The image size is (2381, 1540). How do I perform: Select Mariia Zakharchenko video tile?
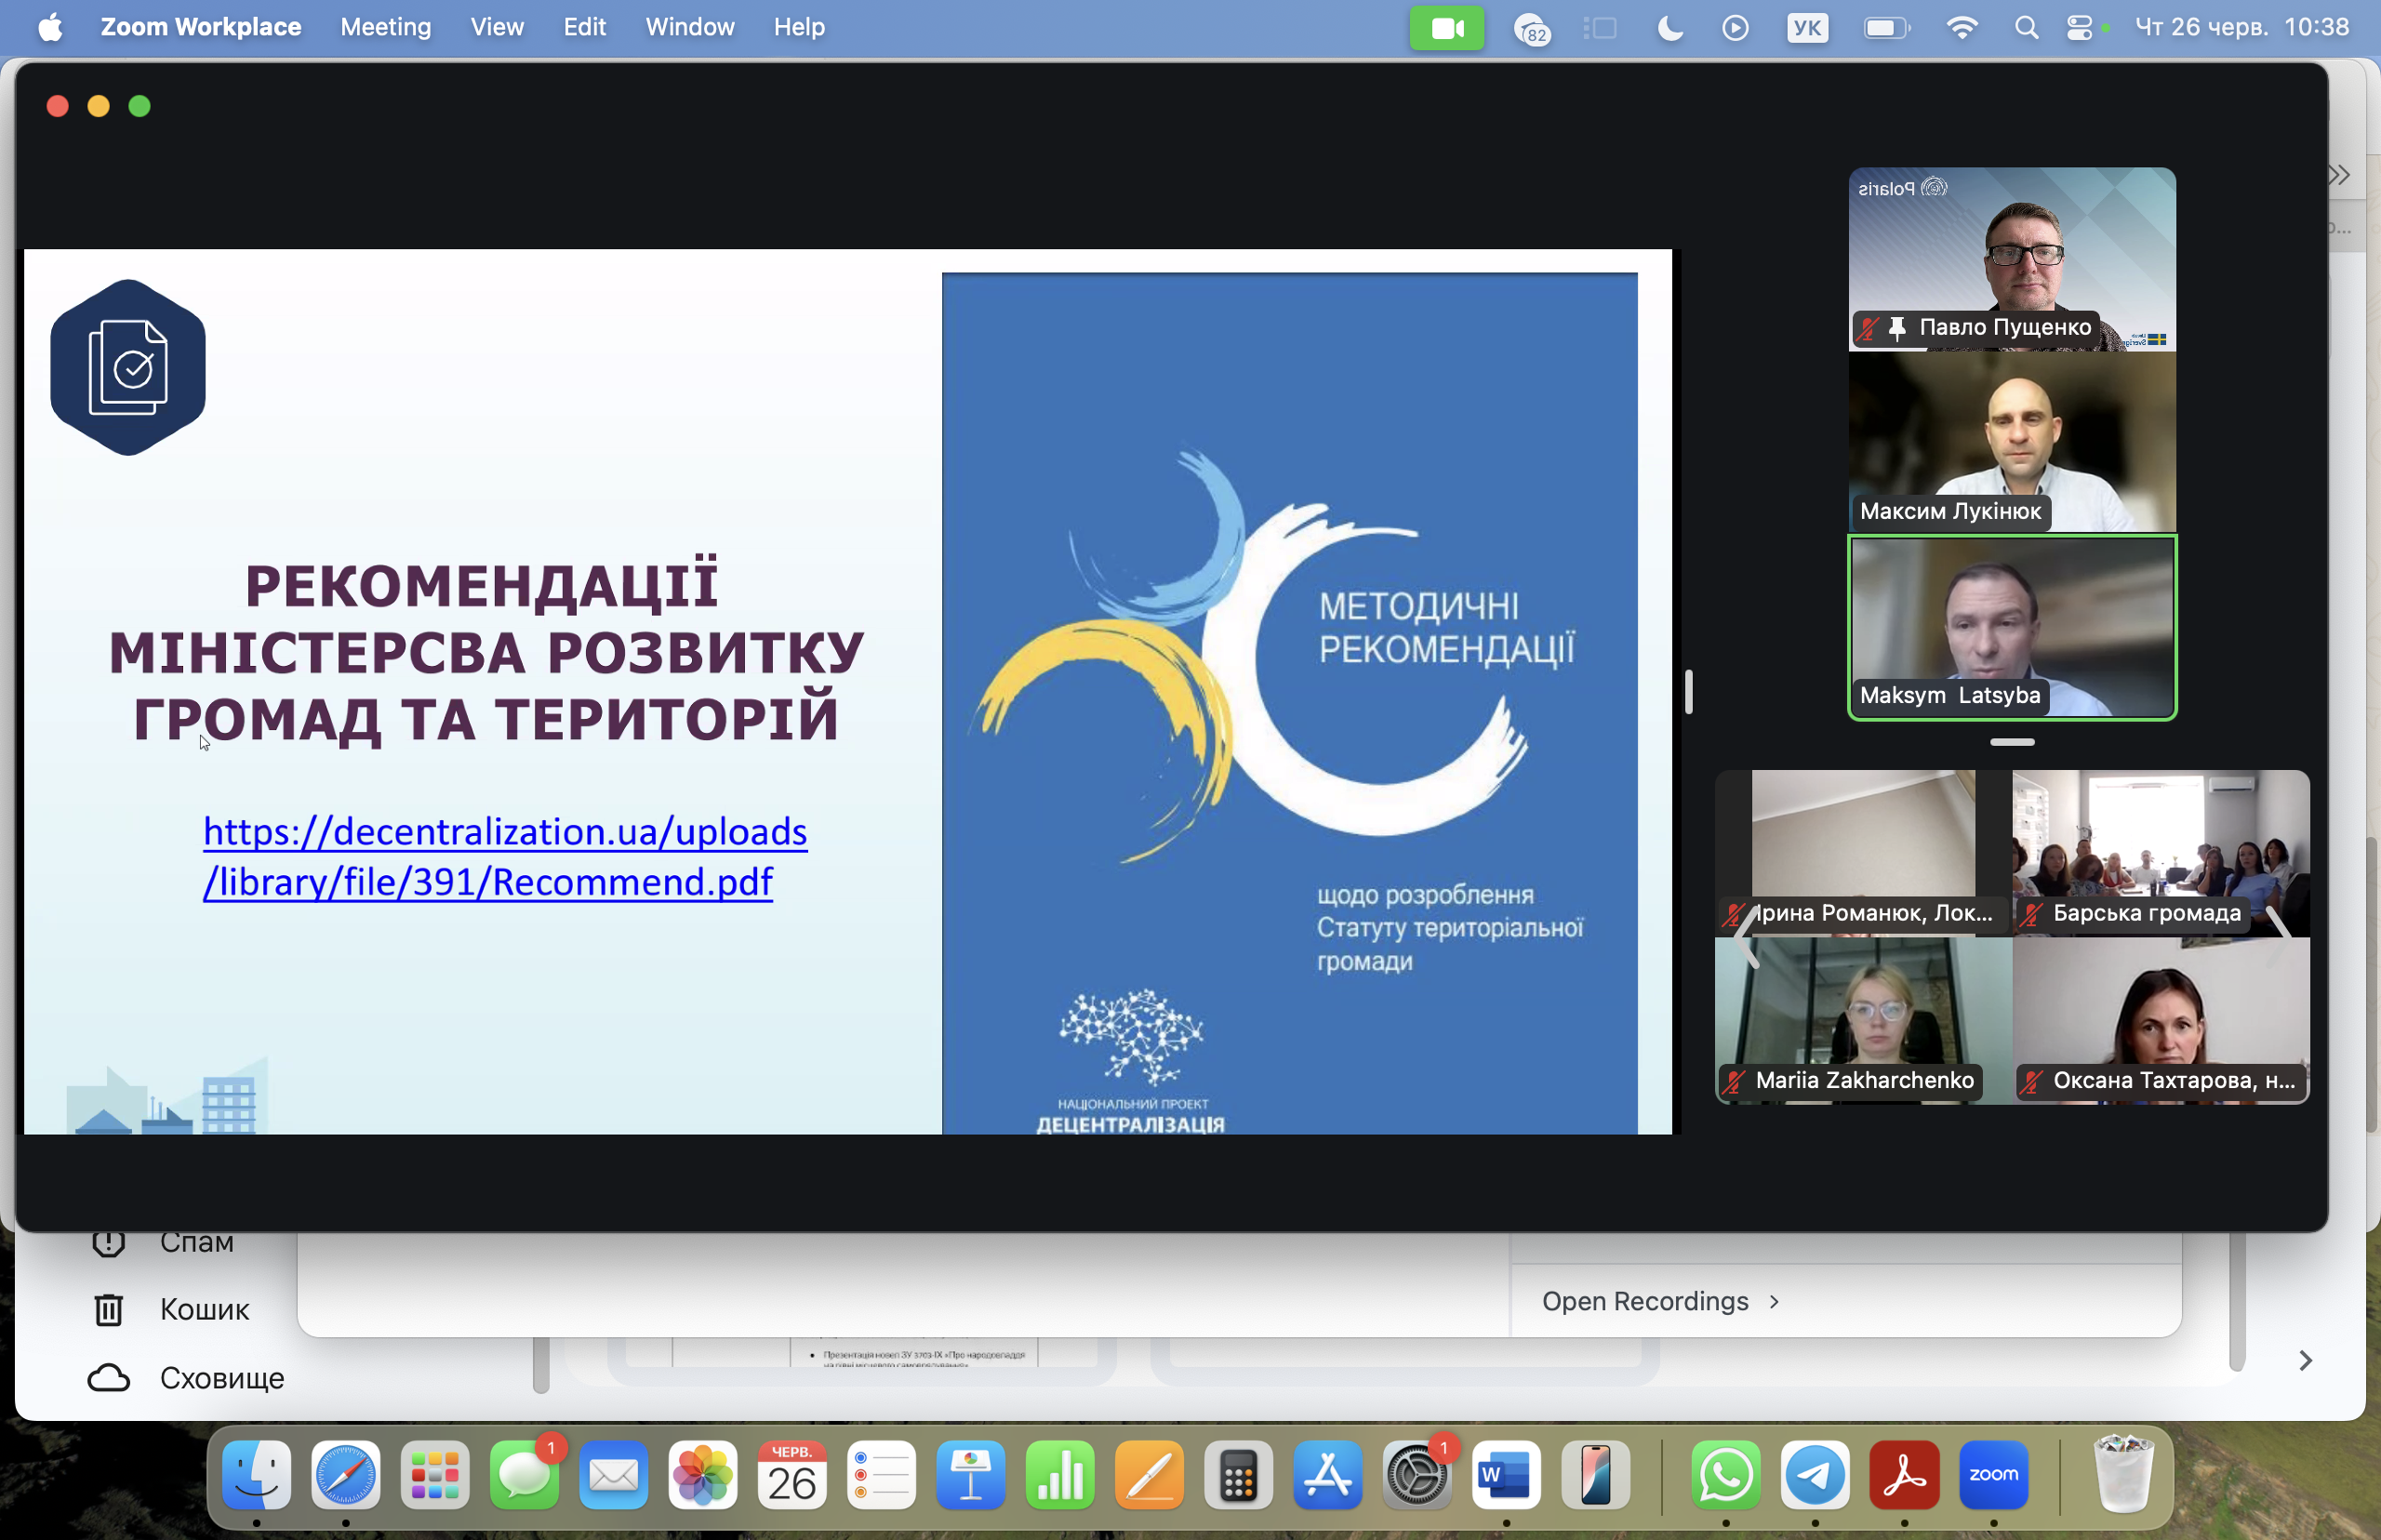click(x=1863, y=1020)
